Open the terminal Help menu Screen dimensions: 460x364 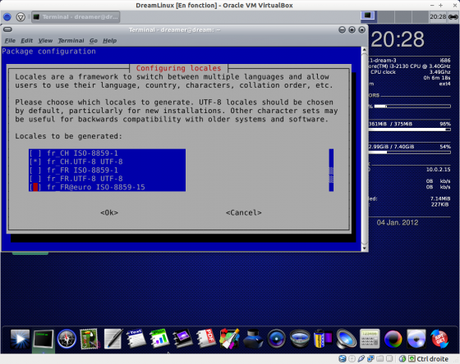(x=110, y=41)
